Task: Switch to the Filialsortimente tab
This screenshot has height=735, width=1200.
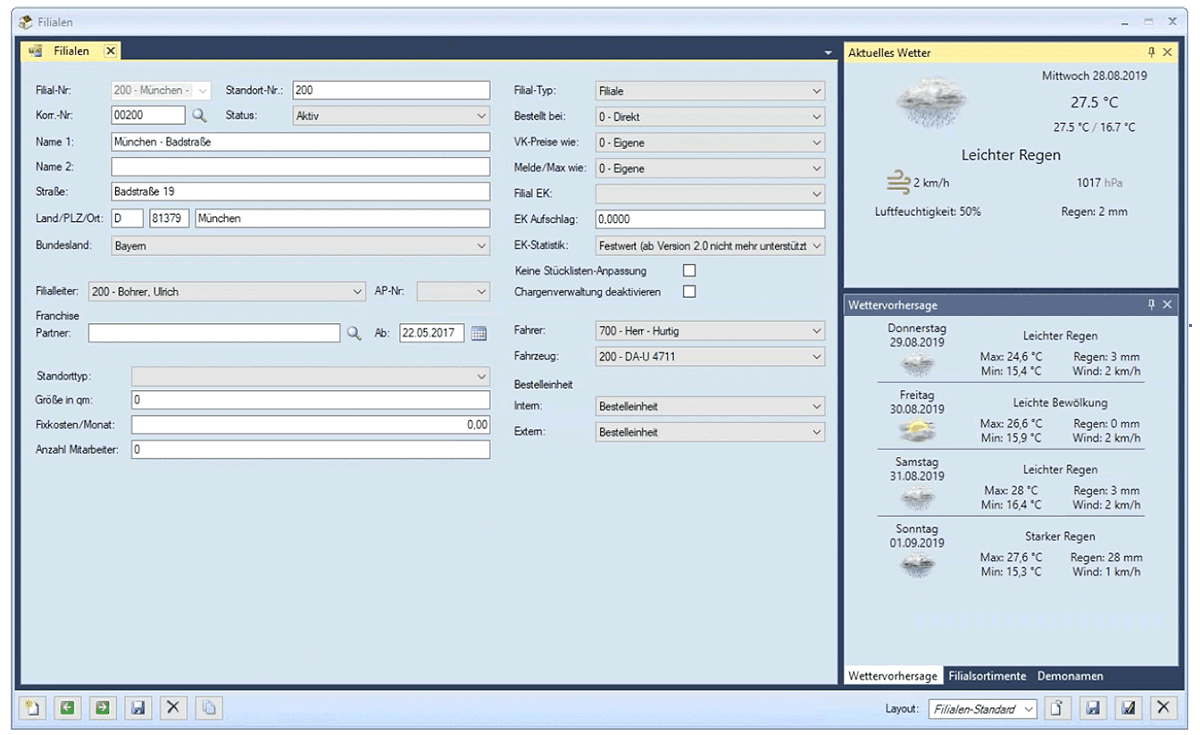Action: click(x=987, y=676)
